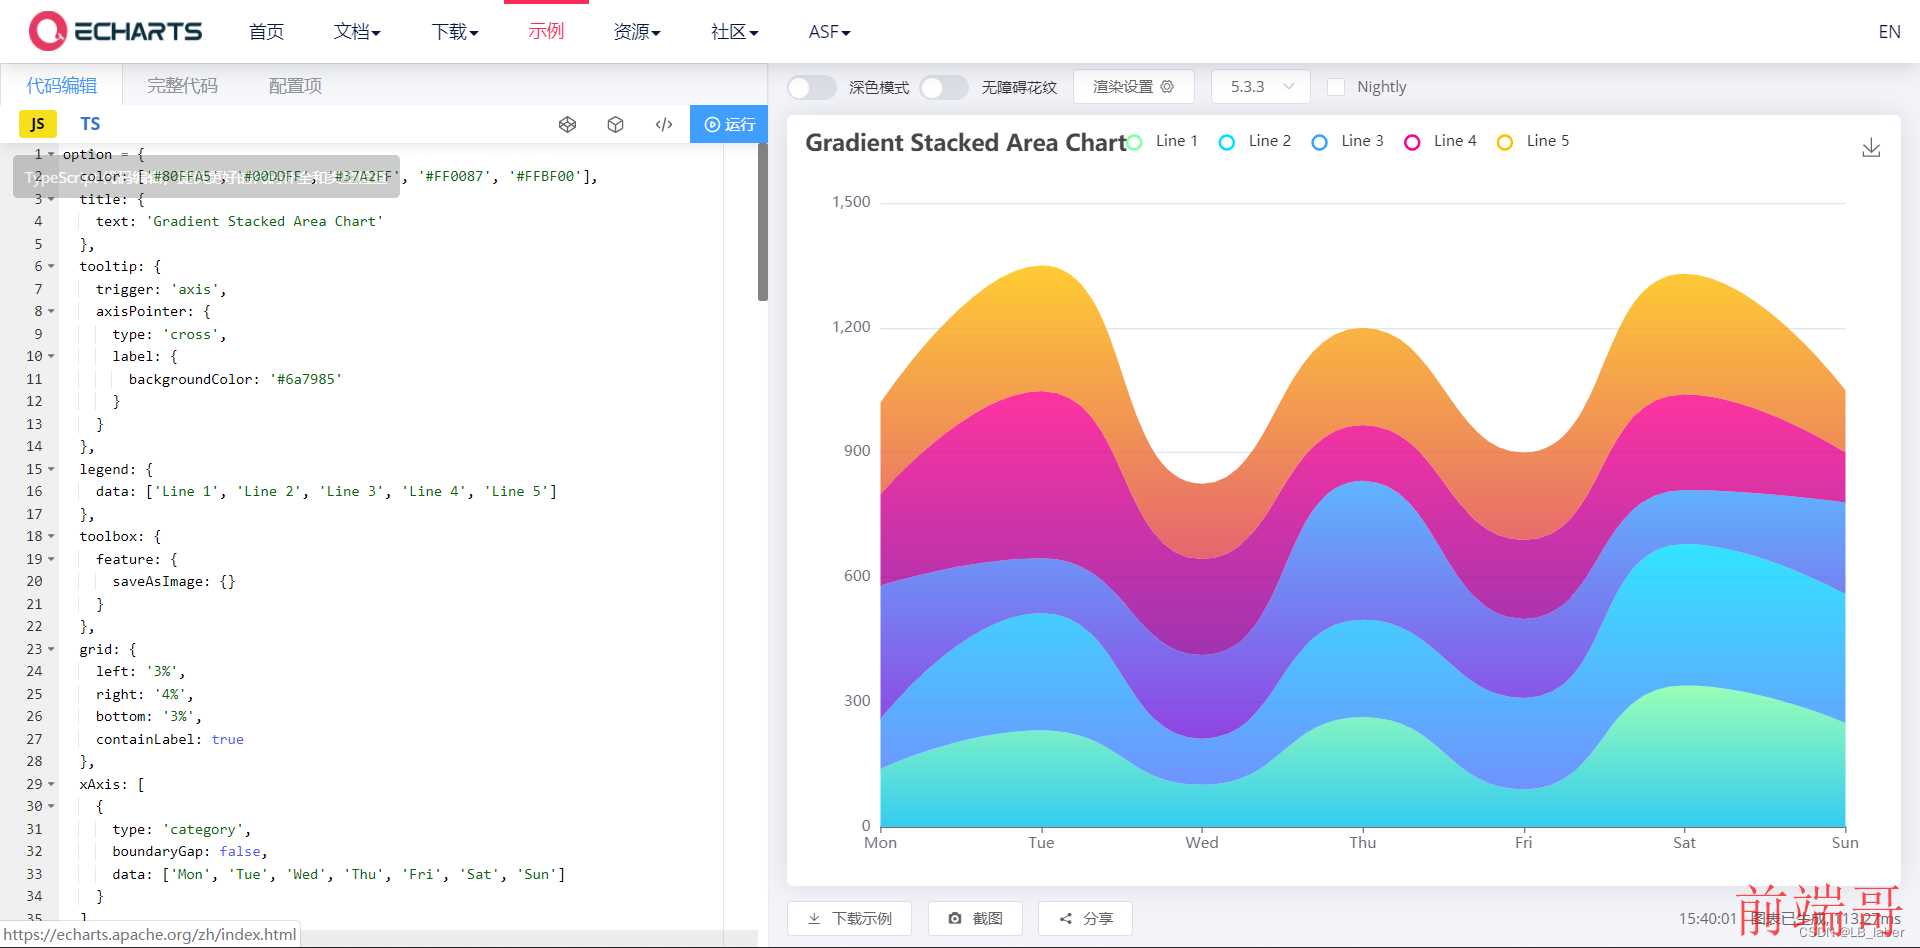This screenshot has height=948, width=1920.
Task: Open the 5.3.3 version dropdown
Action: tap(1261, 87)
